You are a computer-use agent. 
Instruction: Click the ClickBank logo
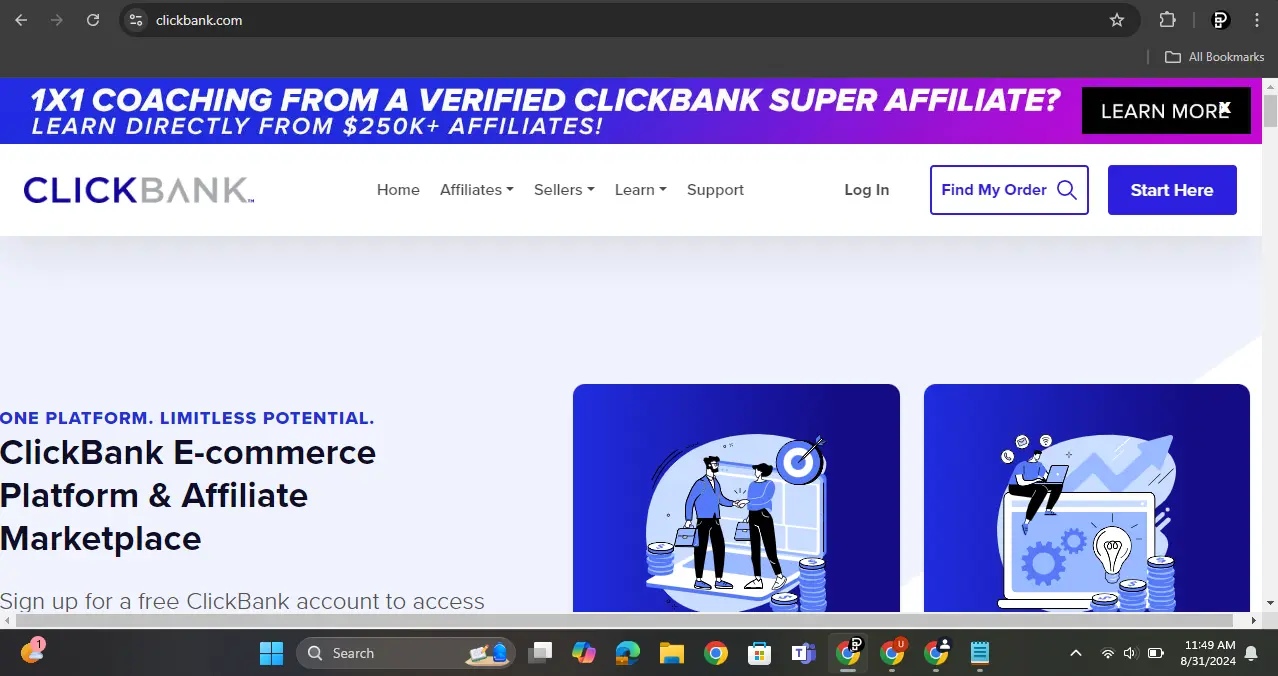tap(139, 190)
